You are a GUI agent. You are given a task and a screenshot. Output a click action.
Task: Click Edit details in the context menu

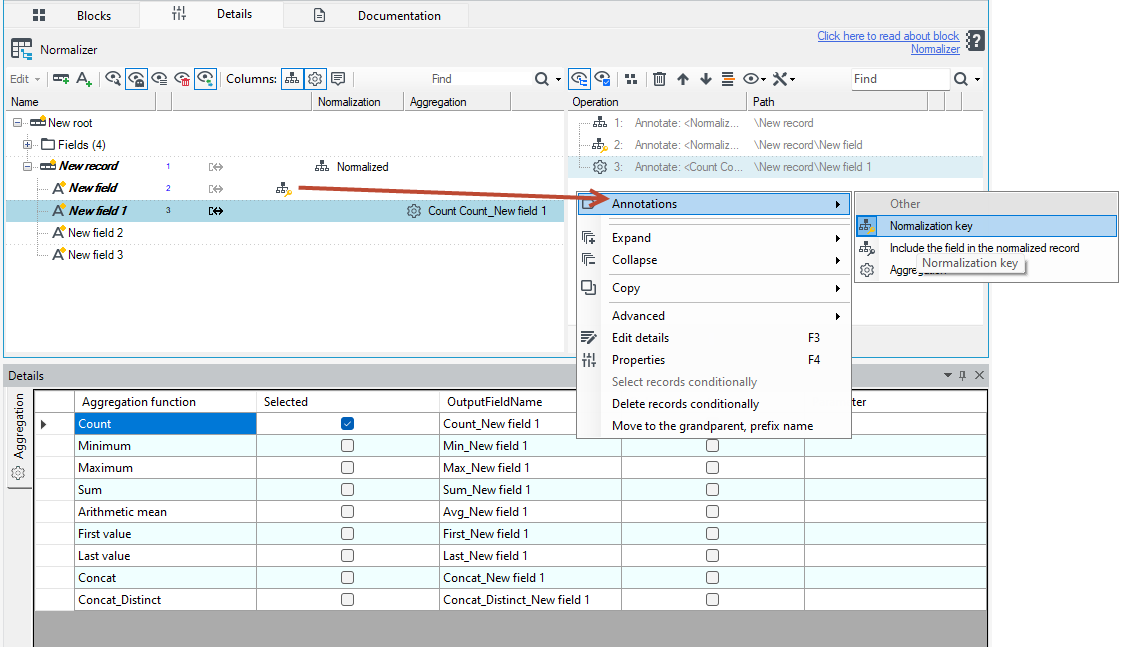[x=714, y=338]
